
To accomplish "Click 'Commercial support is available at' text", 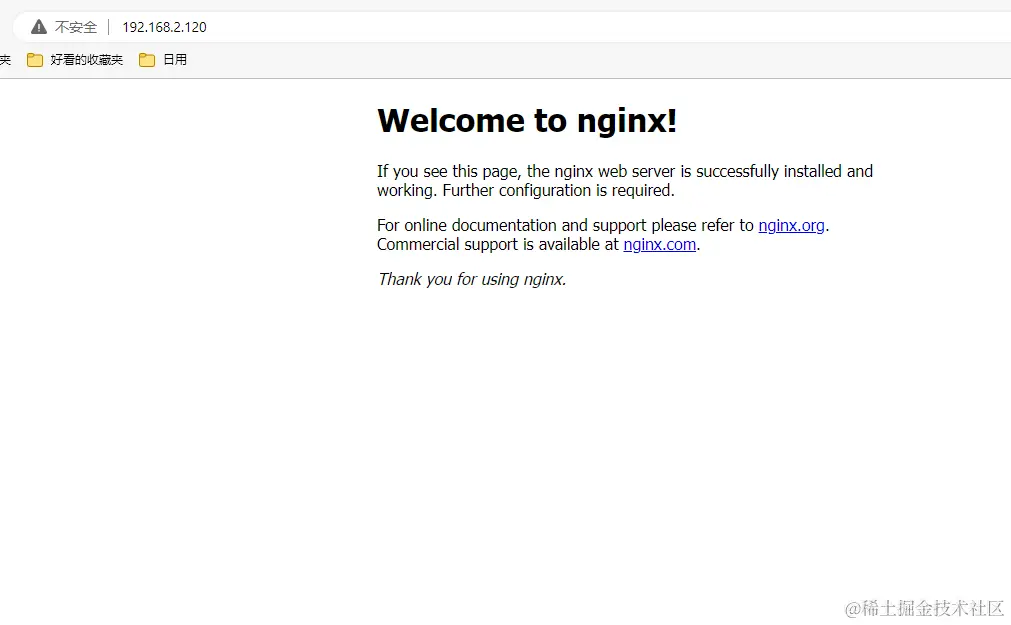I will point(498,244).
